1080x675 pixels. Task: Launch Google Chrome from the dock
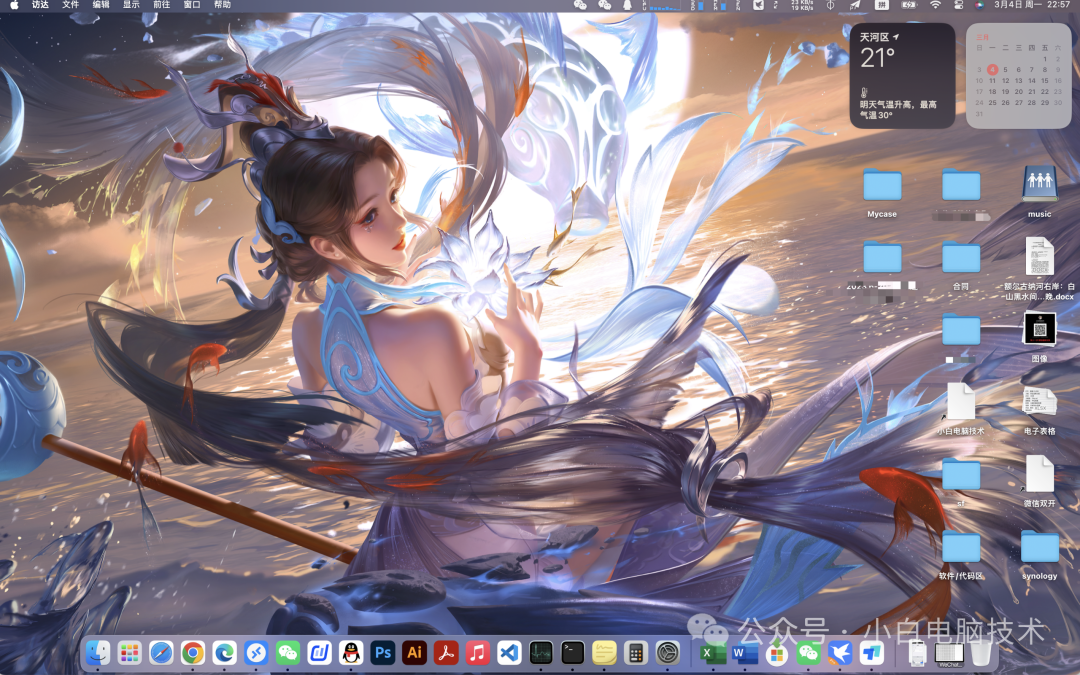(193, 652)
